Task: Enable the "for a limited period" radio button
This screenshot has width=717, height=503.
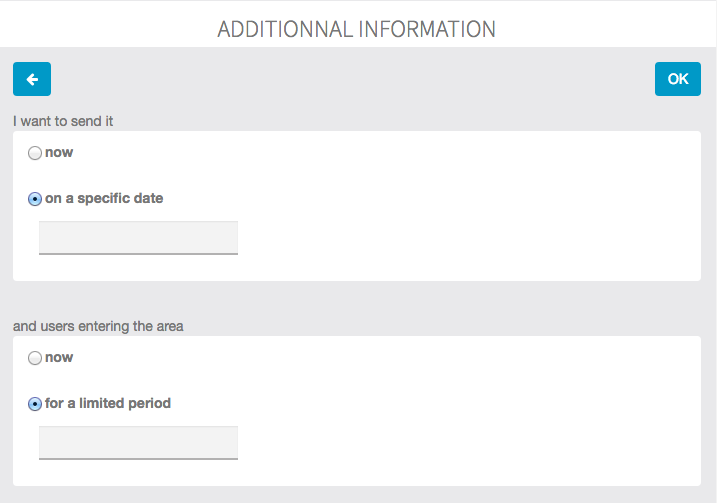Action: point(35,404)
